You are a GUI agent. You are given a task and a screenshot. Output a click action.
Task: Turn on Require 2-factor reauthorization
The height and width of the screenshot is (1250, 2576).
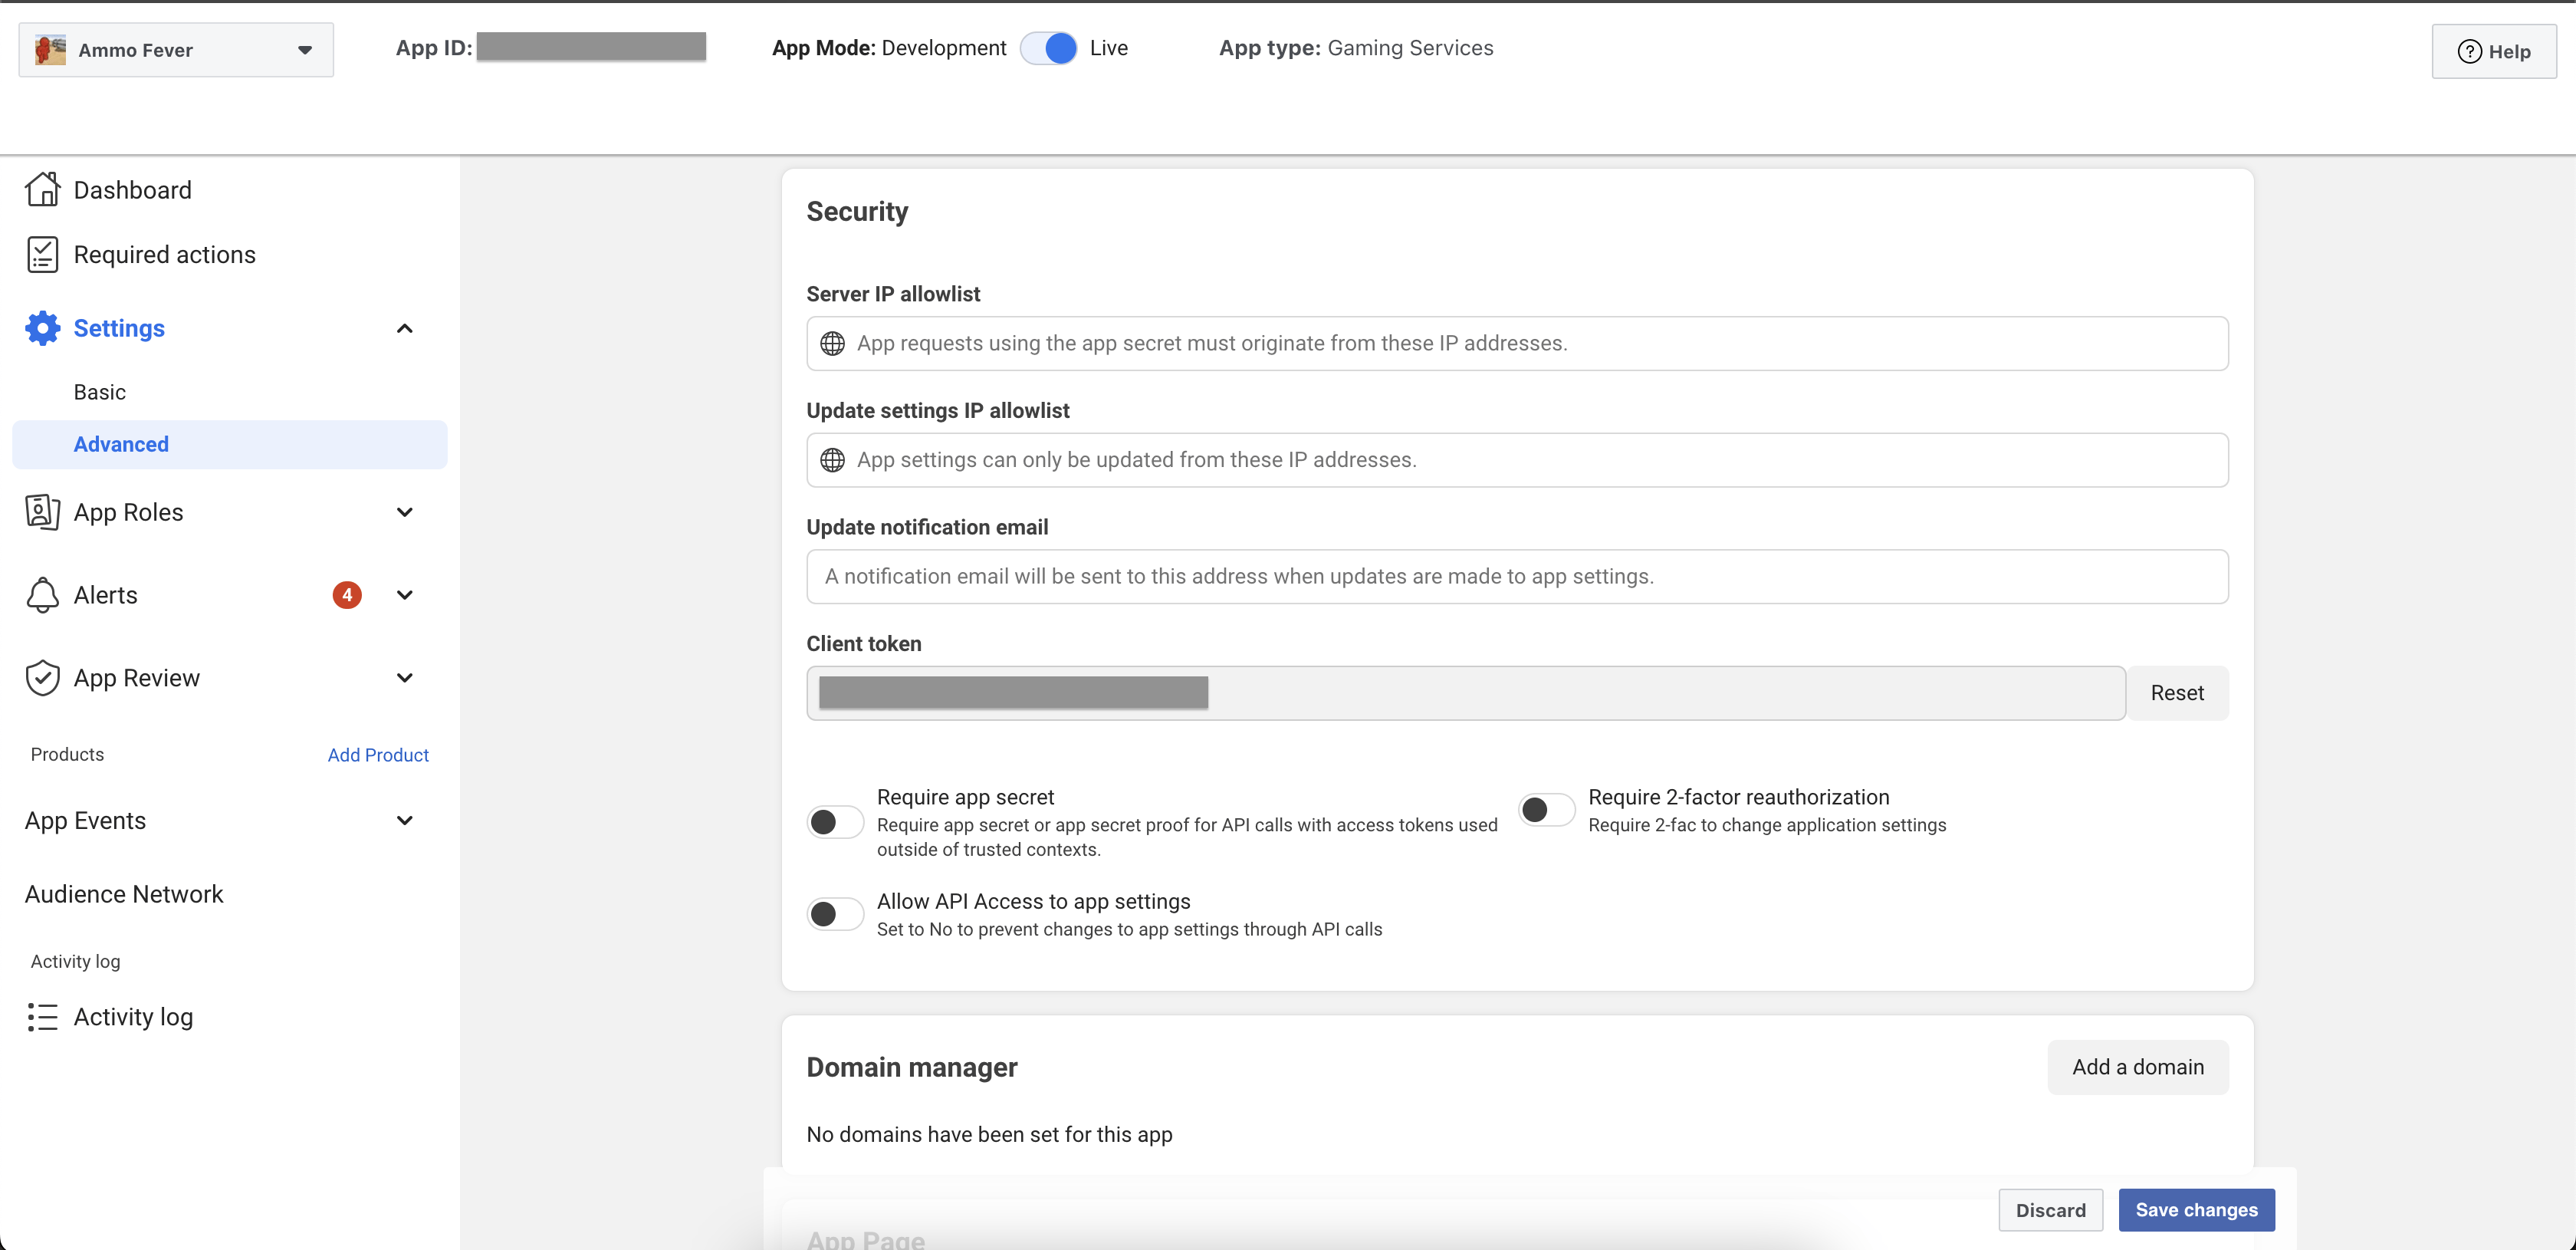point(1546,809)
